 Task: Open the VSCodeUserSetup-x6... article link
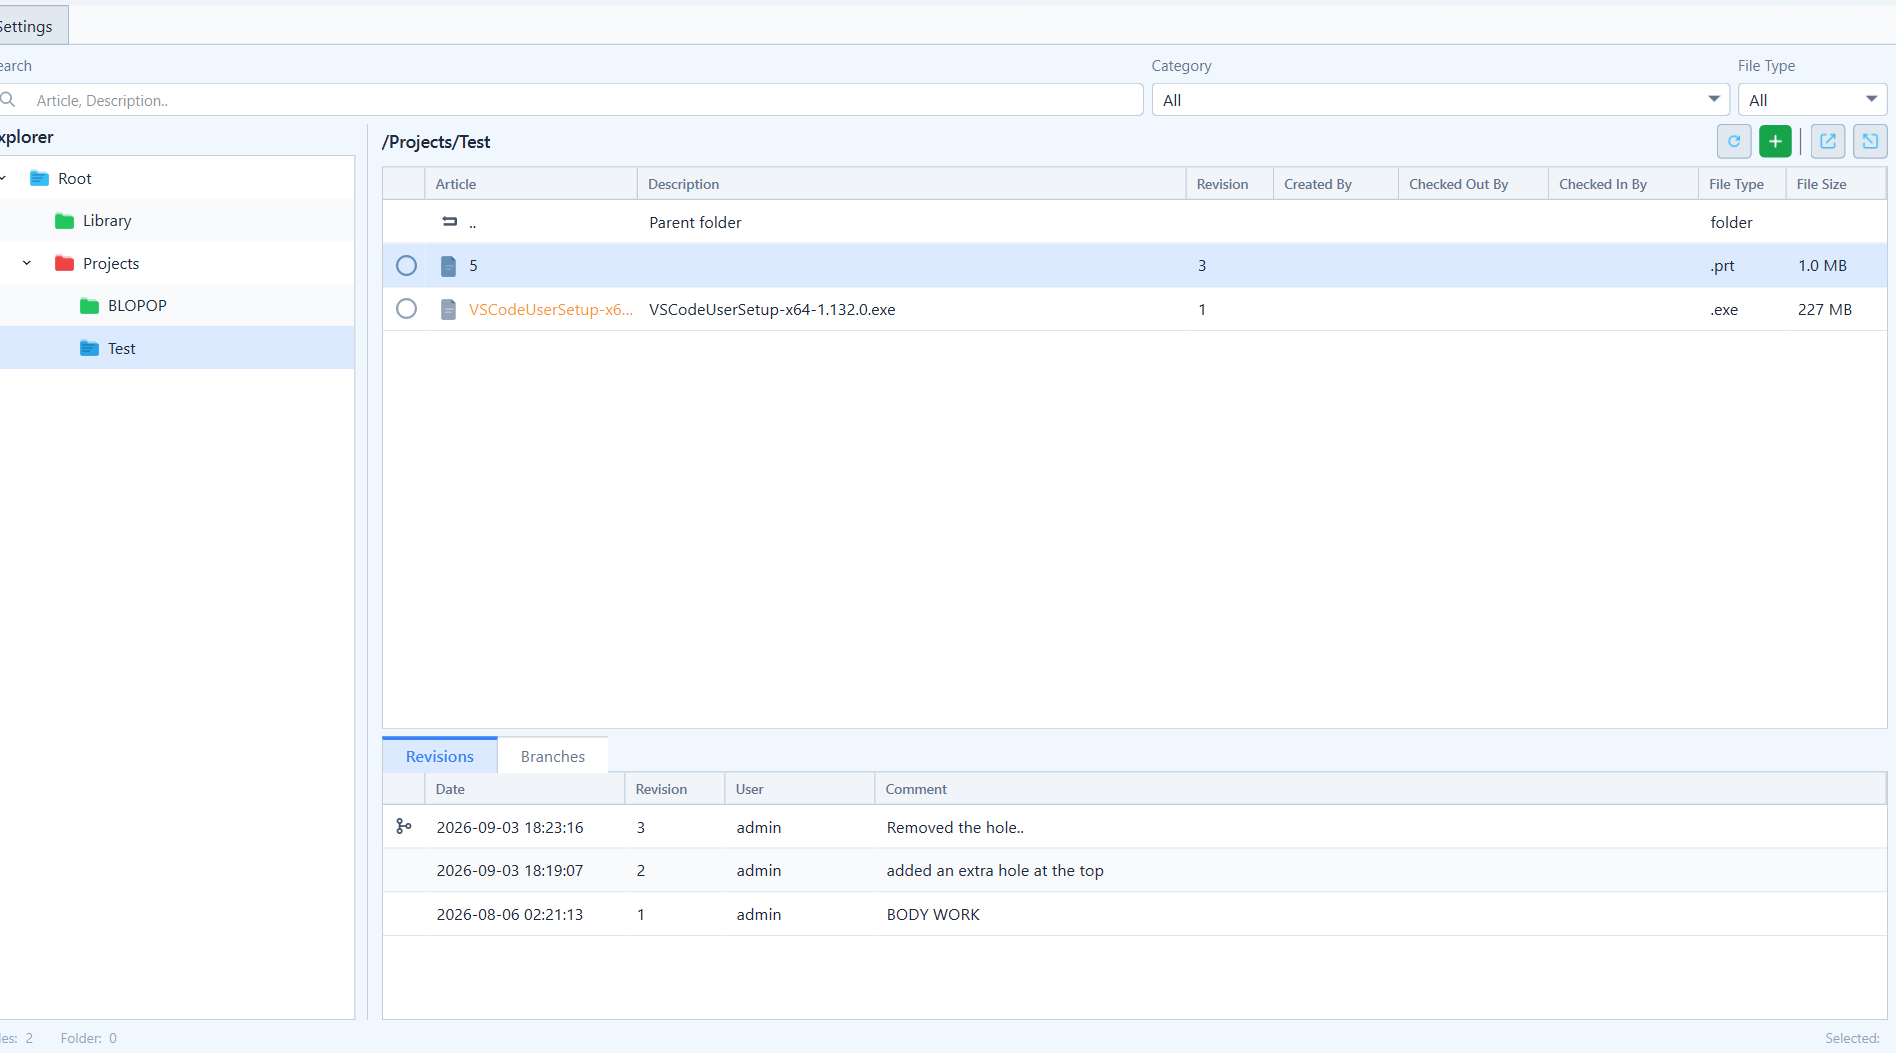click(551, 310)
